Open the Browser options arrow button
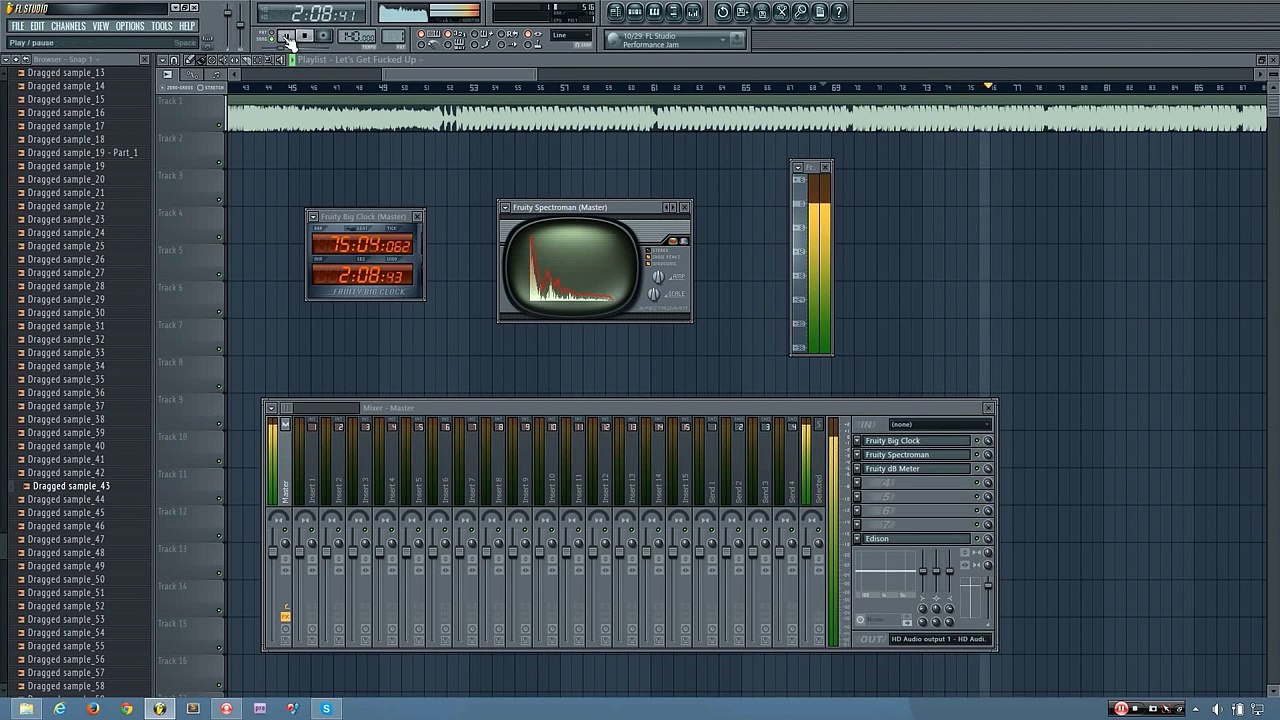 pos(6,59)
